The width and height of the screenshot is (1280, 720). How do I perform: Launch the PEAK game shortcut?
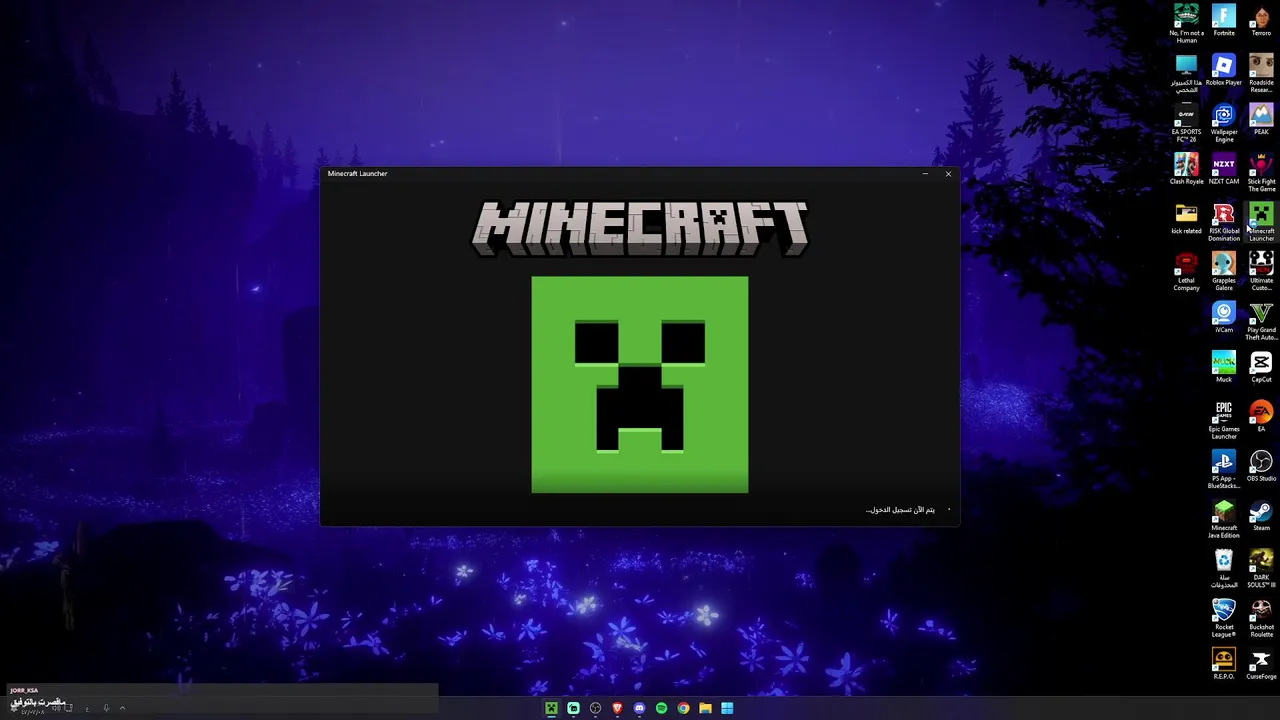(x=1261, y=119)
